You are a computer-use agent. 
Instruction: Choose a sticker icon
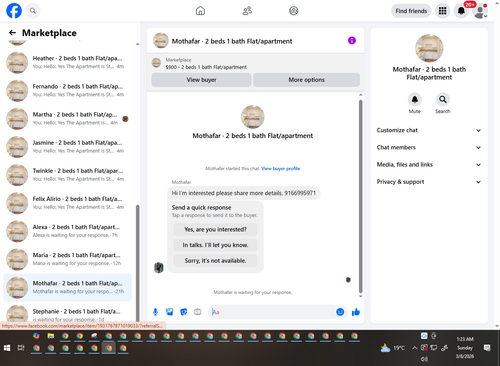coord(184,312)
